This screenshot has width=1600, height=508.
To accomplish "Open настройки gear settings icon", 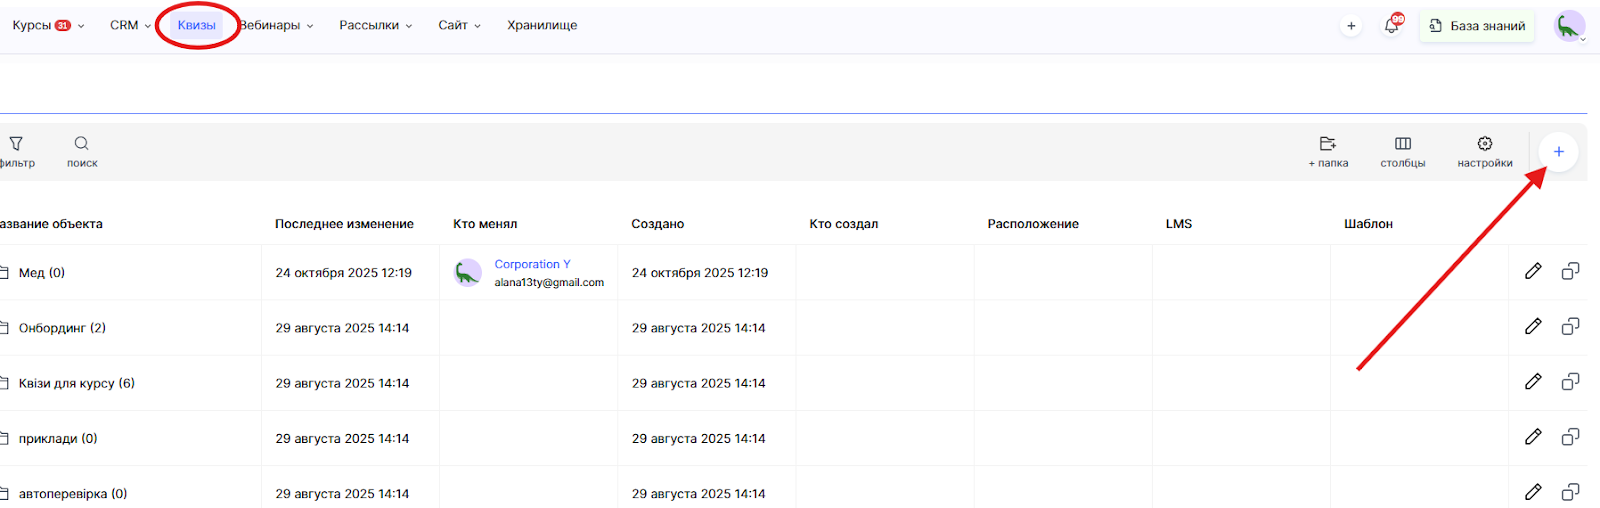I will click(x=1485, y=144).
